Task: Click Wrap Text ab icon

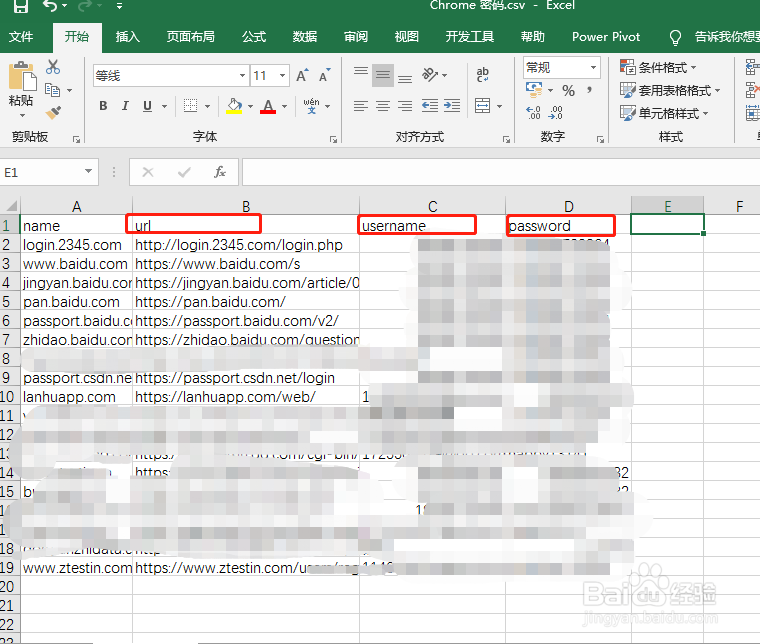Action: coord(482,75)
